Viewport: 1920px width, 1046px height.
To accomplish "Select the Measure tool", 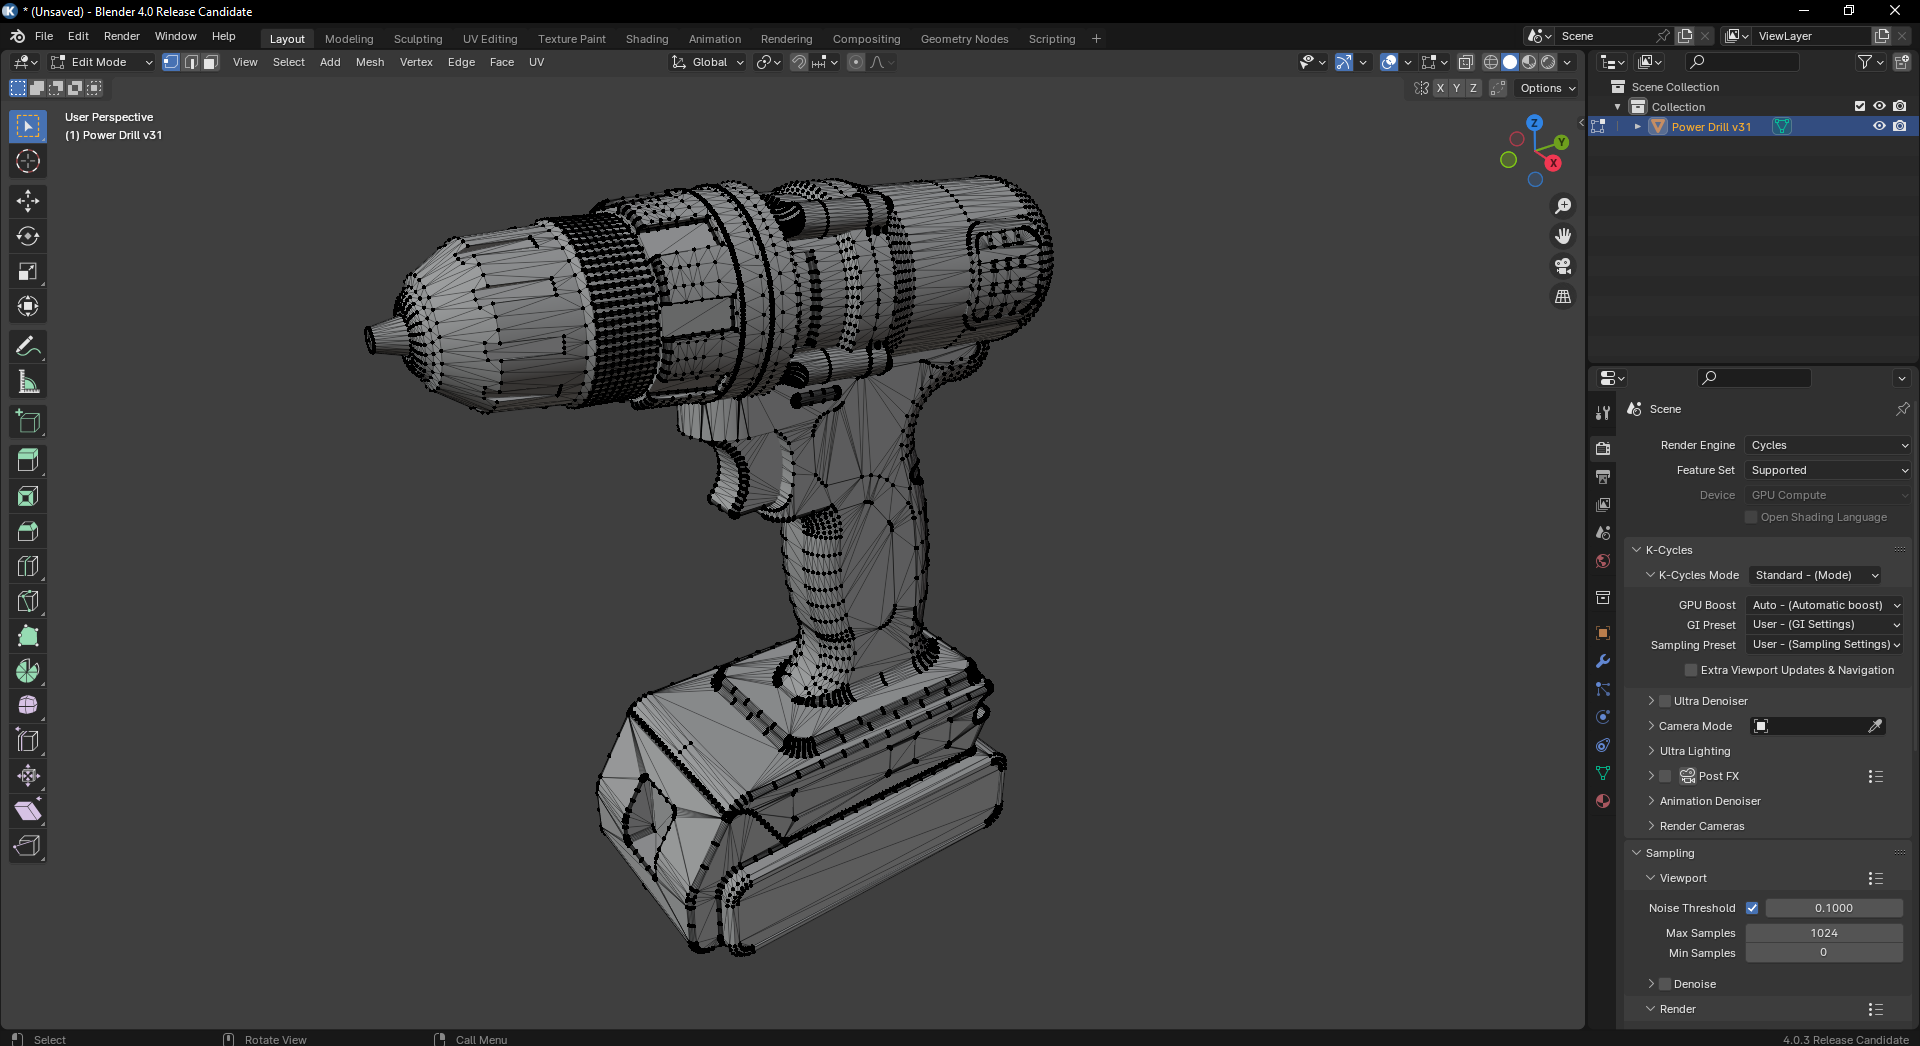I will tap(28, 382).
